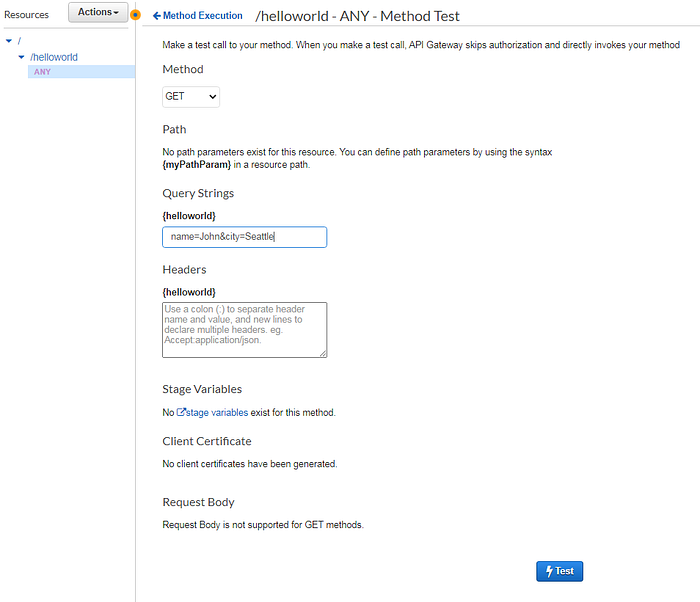
Task: Click the Request Body heading
Action: (198, 502)
